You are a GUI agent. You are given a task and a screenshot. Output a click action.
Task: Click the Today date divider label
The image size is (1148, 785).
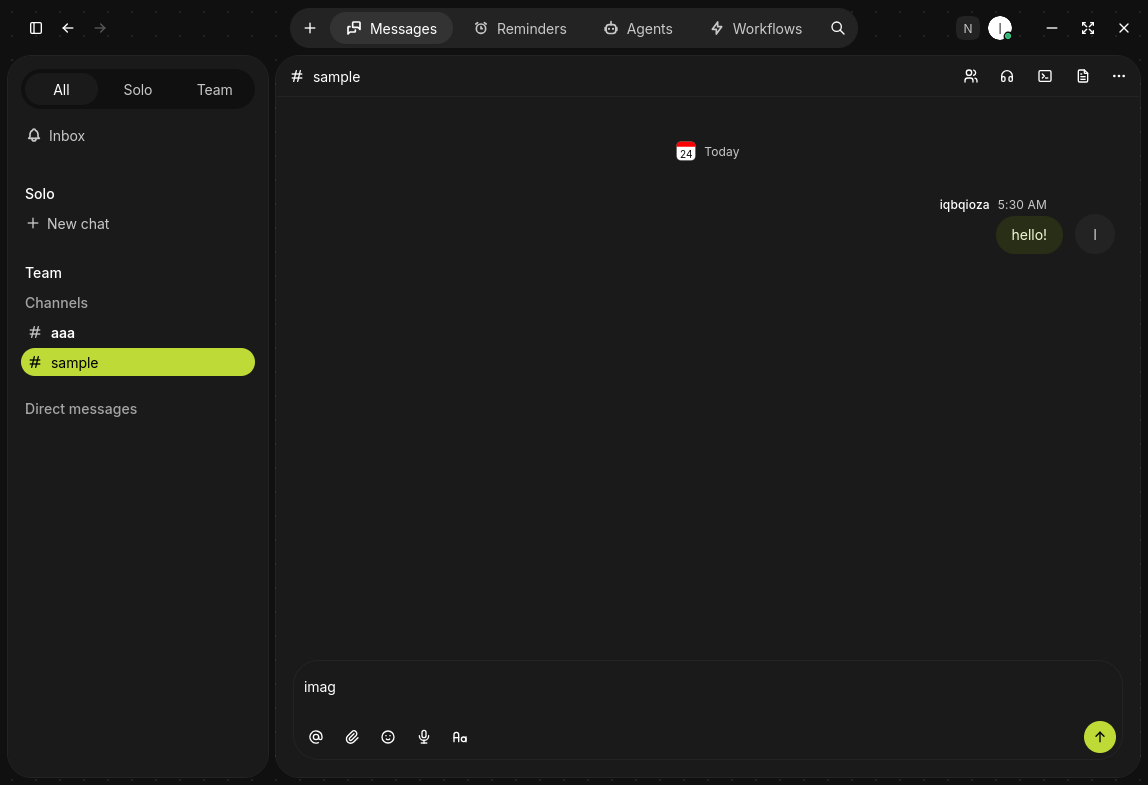tap(722, 152)
